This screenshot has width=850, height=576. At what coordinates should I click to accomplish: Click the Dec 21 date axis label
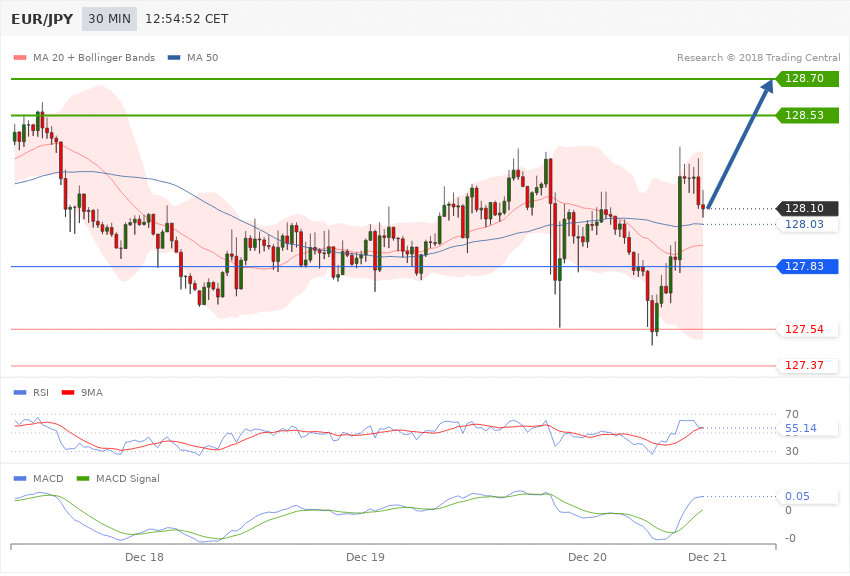(x=707, y=557)
